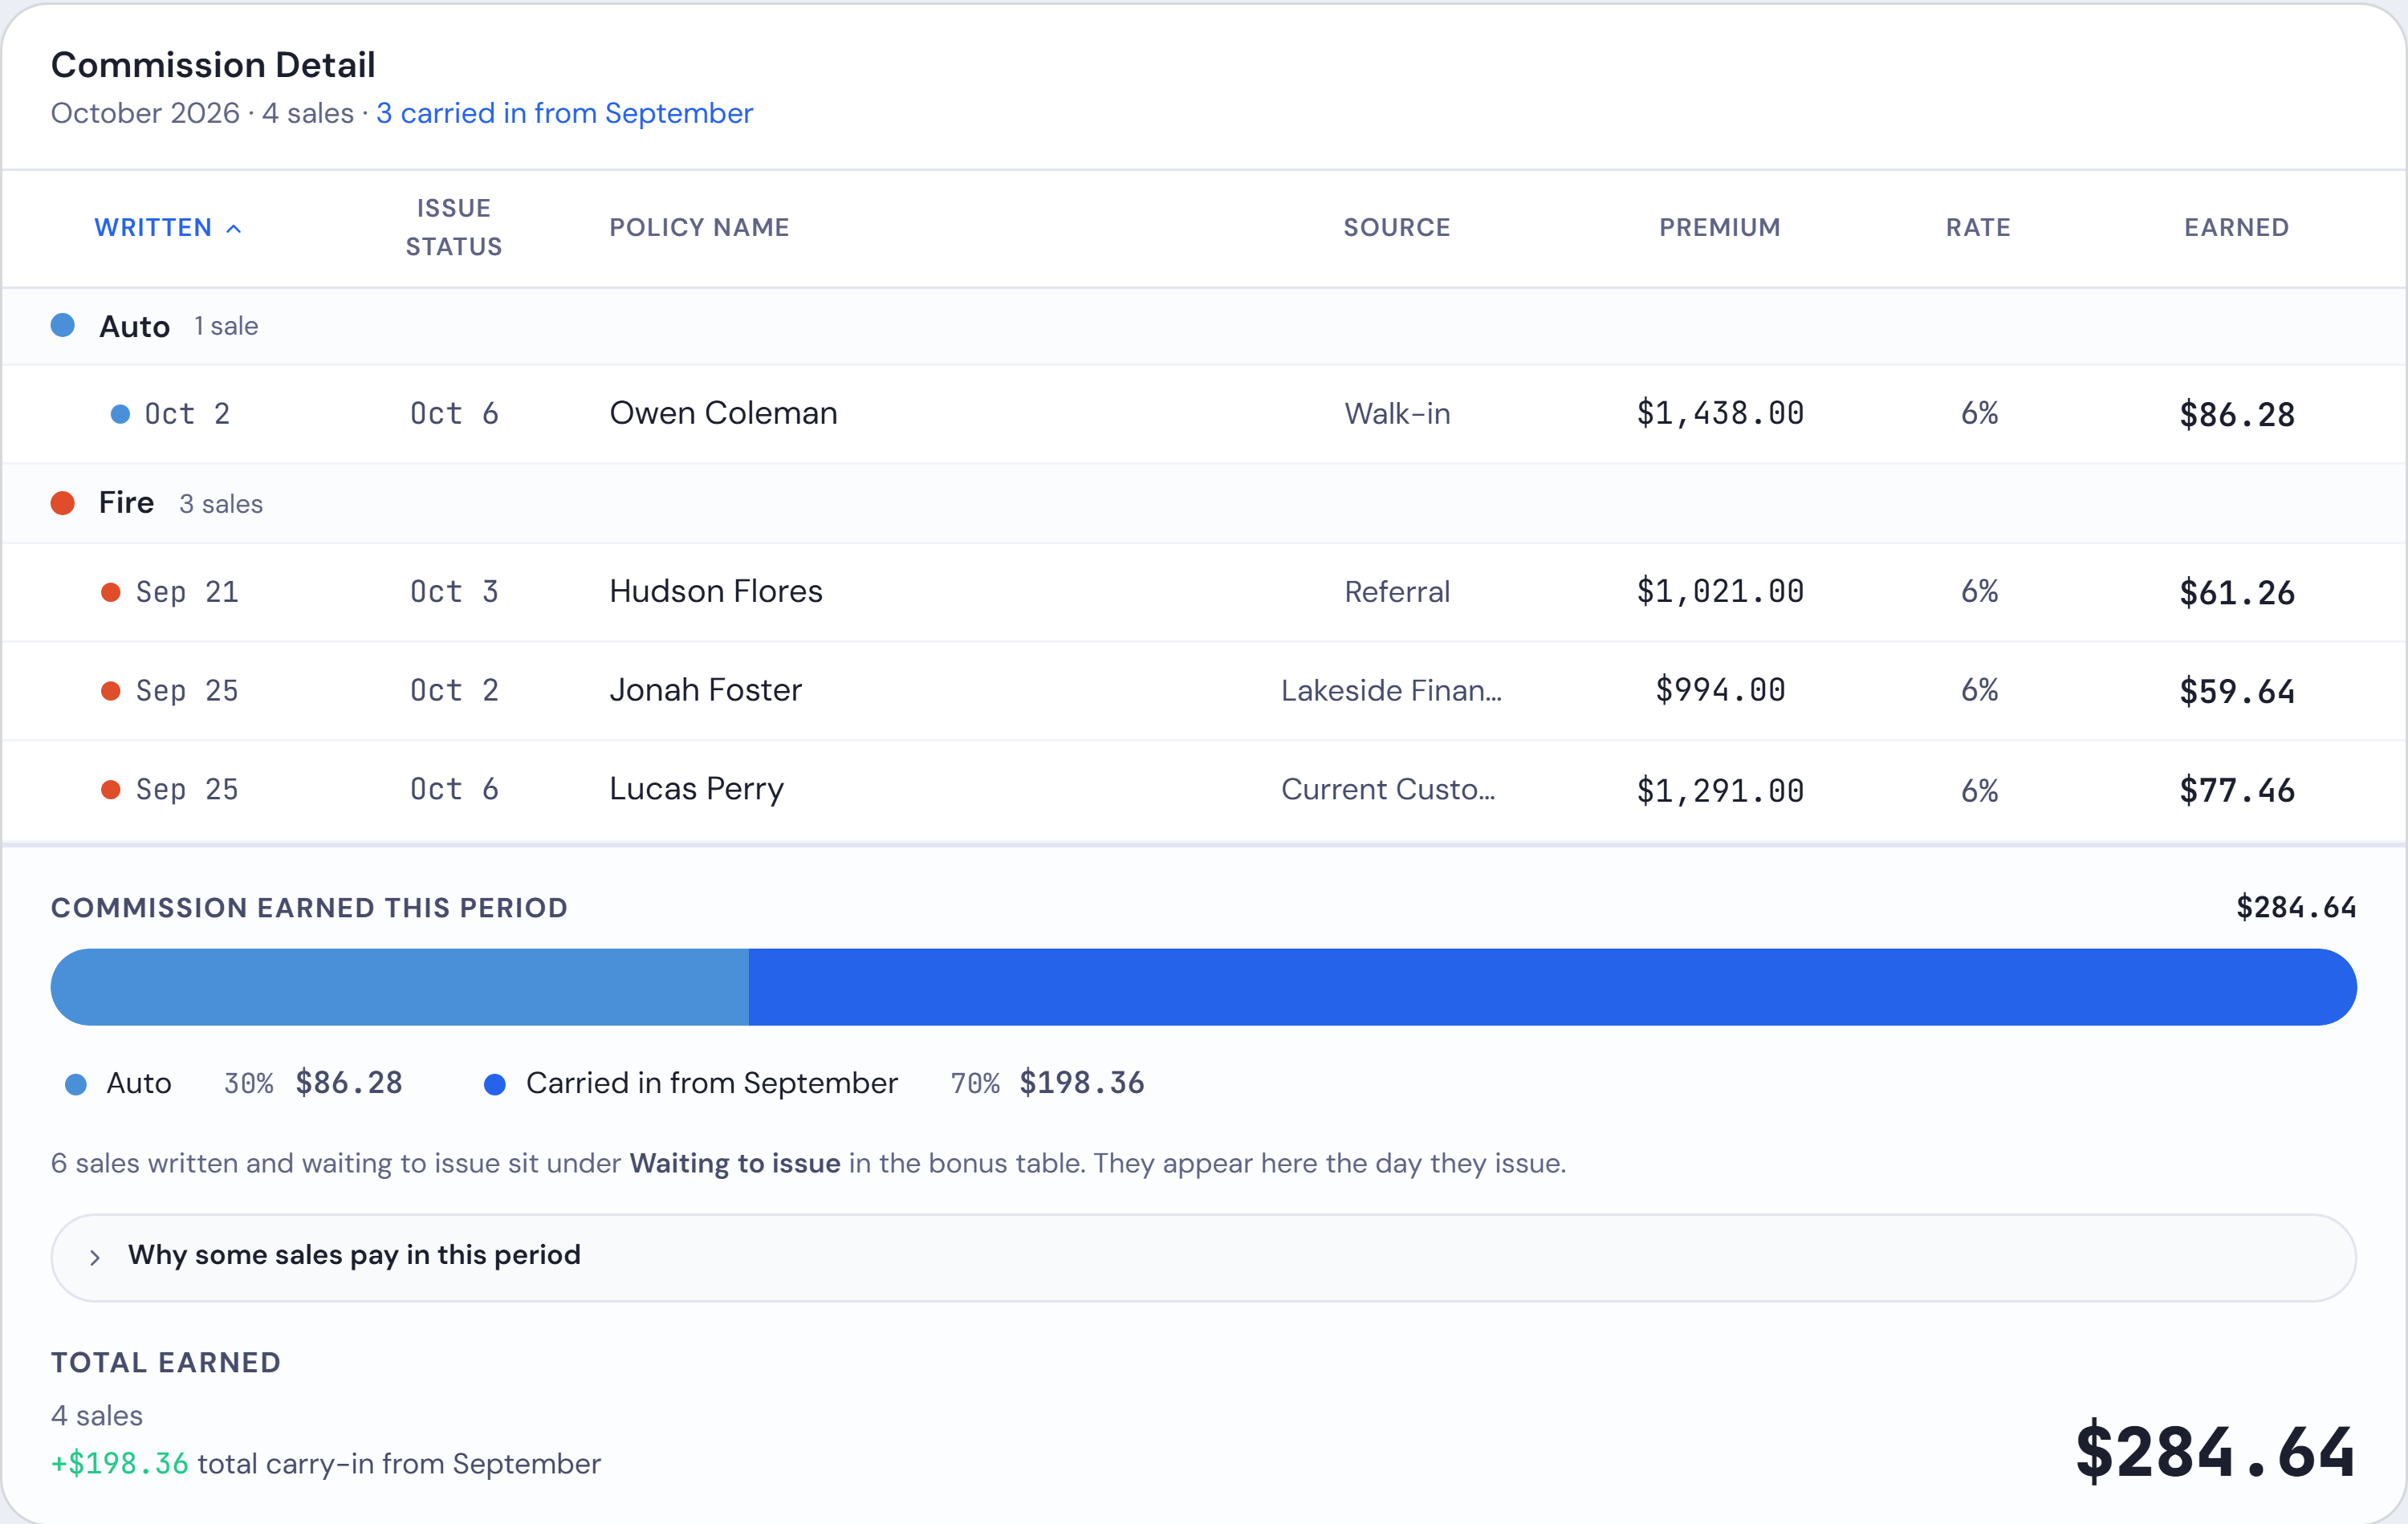The image size is (2408, 1524).
Task: Click the dark blue carried-in bar segment
Action: click(x=1553, y=987)
